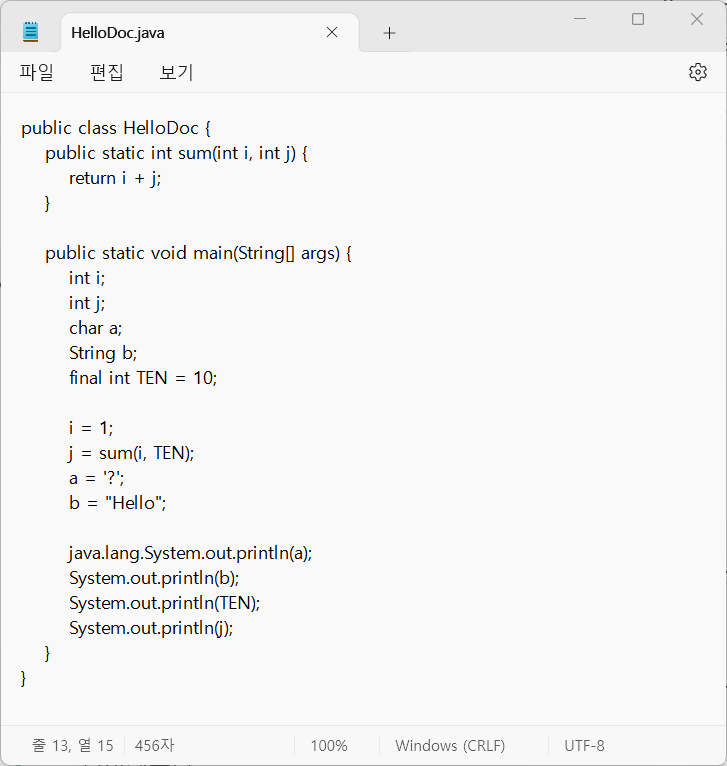Open the settings gear icon
This screenshot has width=727, height=766.
click(x=698, y=72)
